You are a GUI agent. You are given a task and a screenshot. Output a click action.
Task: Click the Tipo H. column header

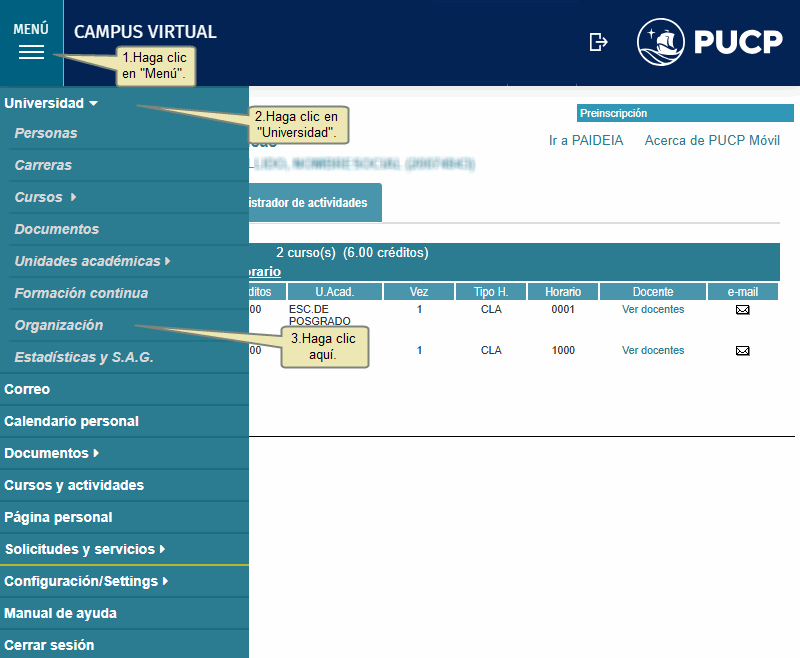tap(491, 292)
